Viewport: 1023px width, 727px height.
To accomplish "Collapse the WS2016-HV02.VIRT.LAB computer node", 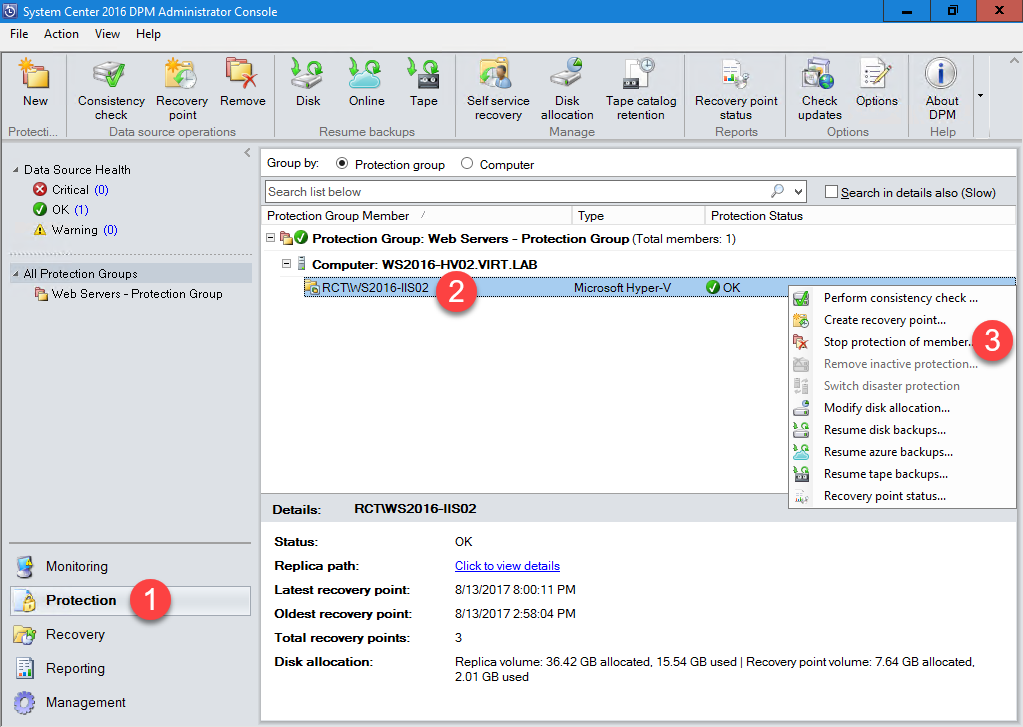I will click(286, 264).
